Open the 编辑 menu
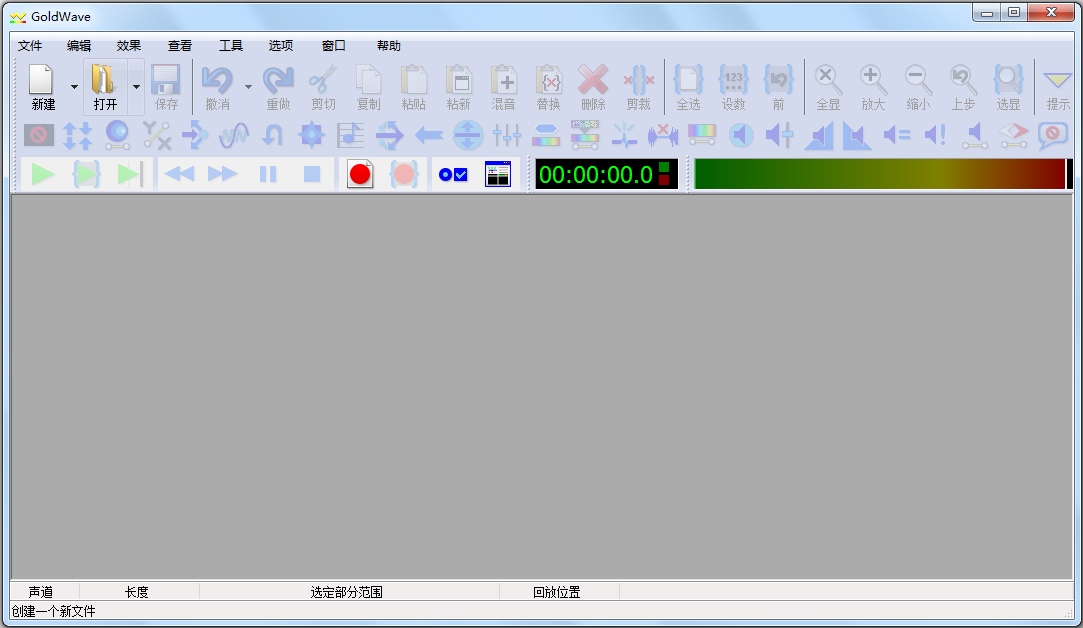The width and height of the screenshot is (1083, 628). [x=79, y=46]
